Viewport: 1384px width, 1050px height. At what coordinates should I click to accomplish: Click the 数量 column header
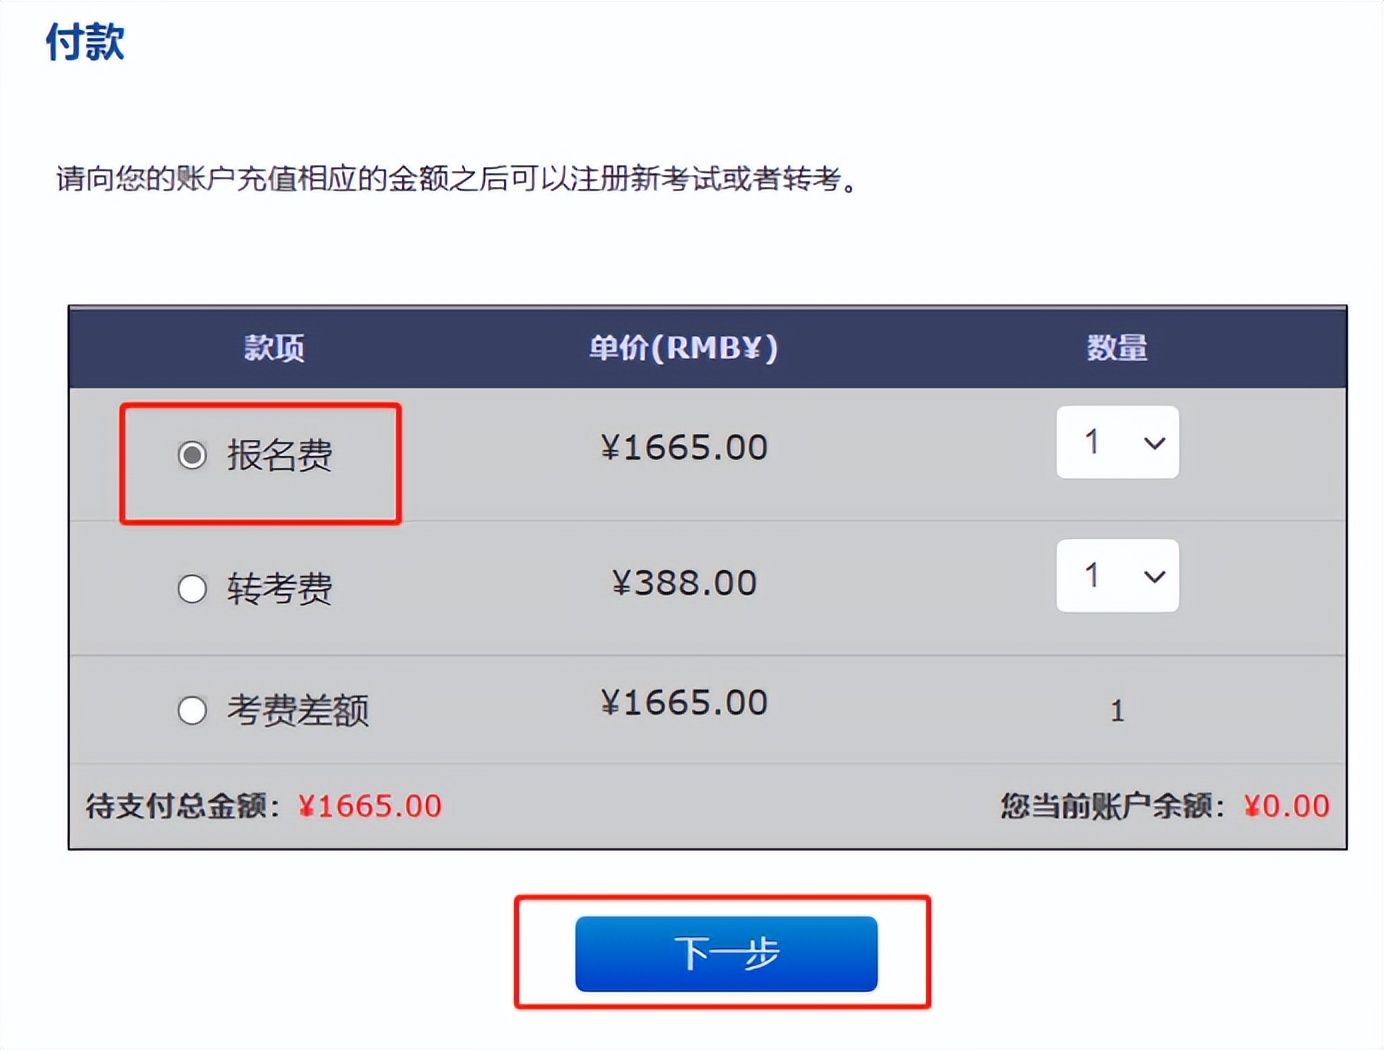(1116, 348)
